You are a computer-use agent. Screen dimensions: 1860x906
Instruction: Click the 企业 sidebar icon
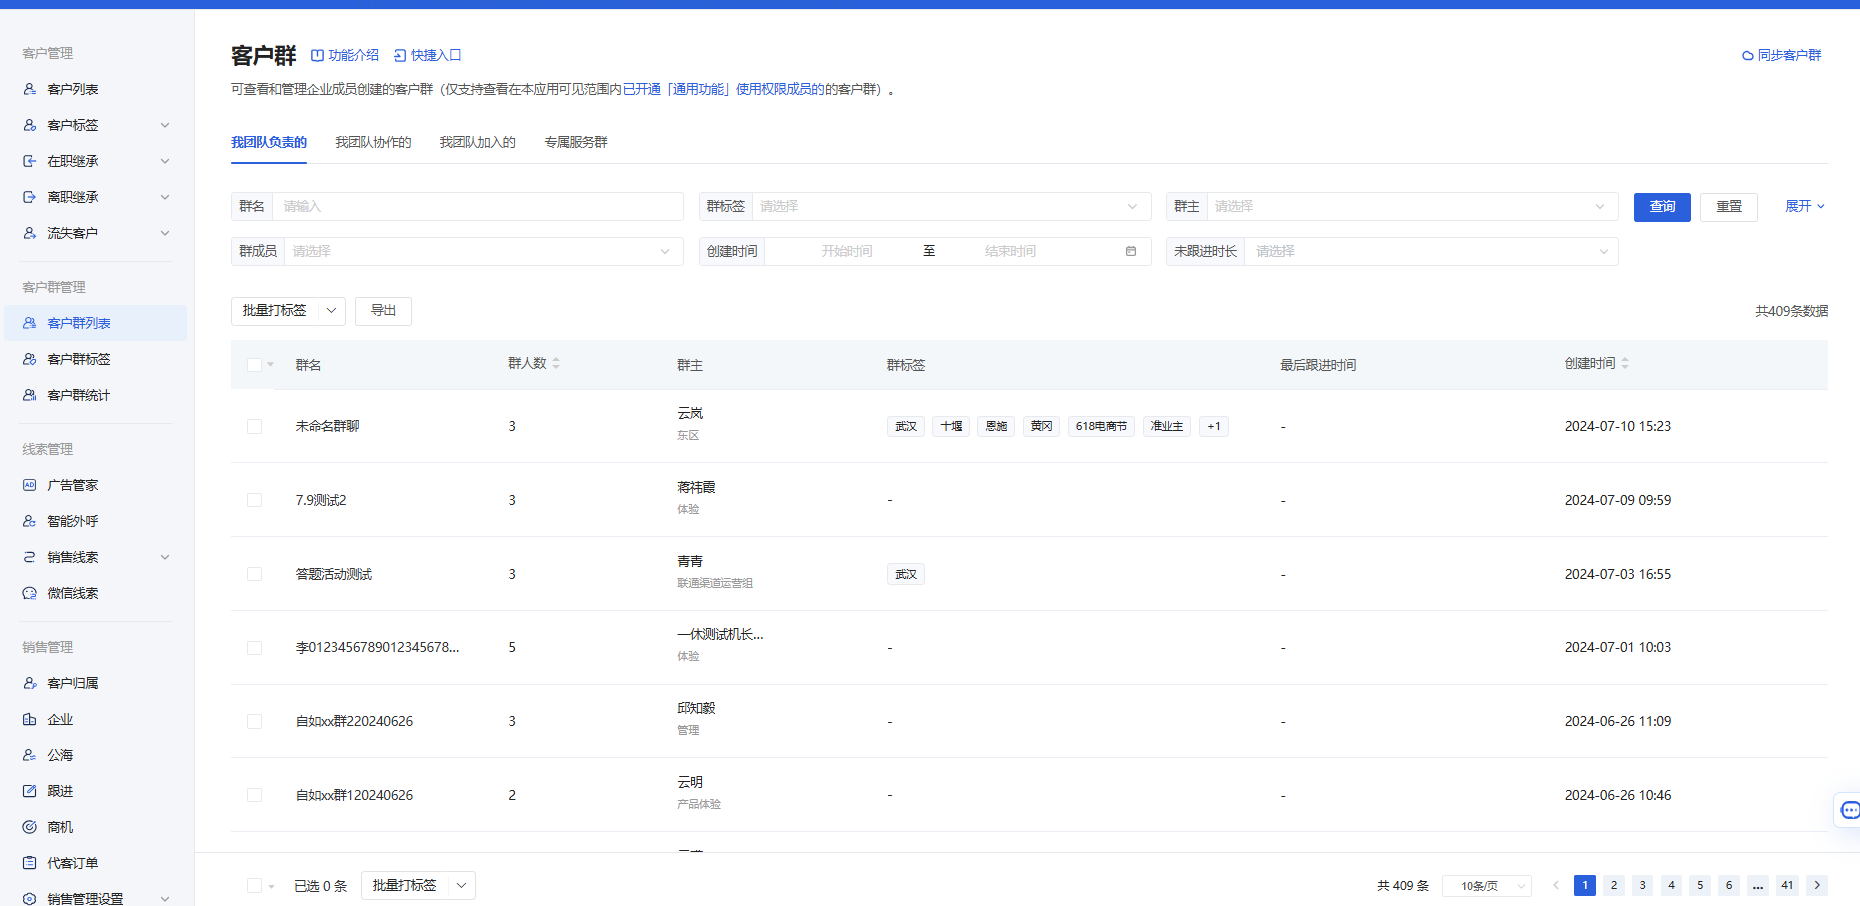30,719
